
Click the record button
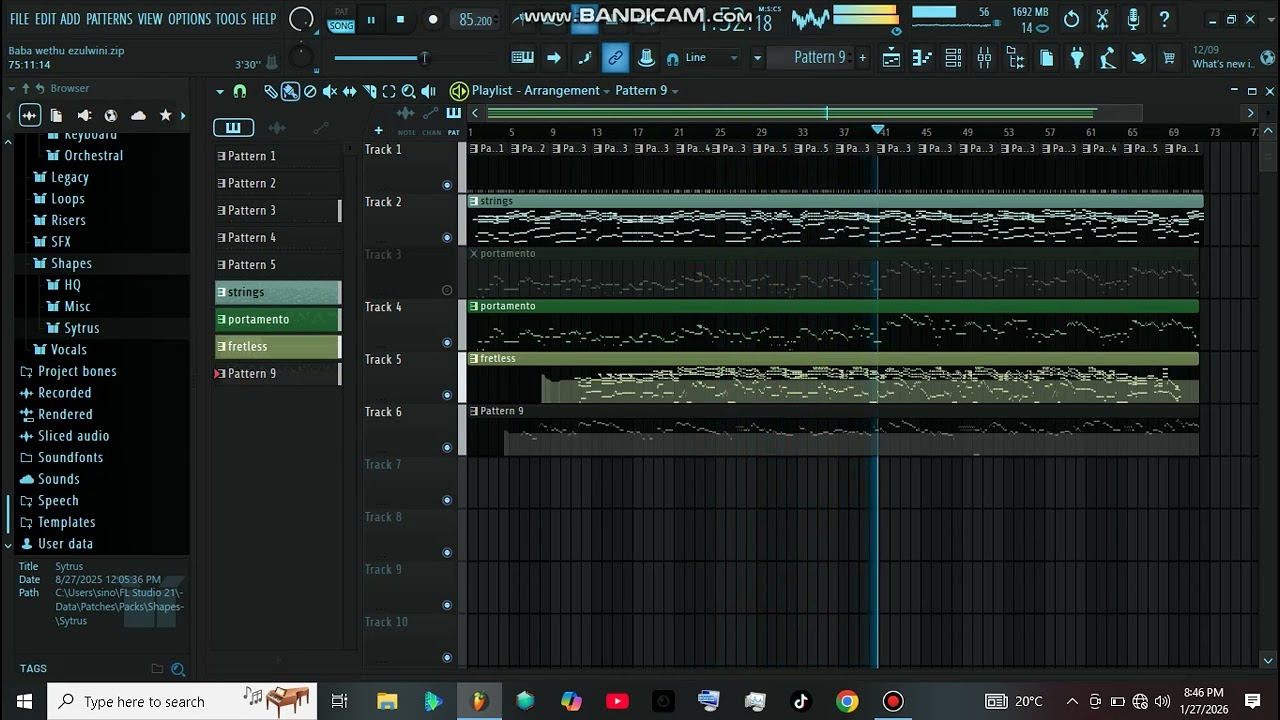click(432, 19)
